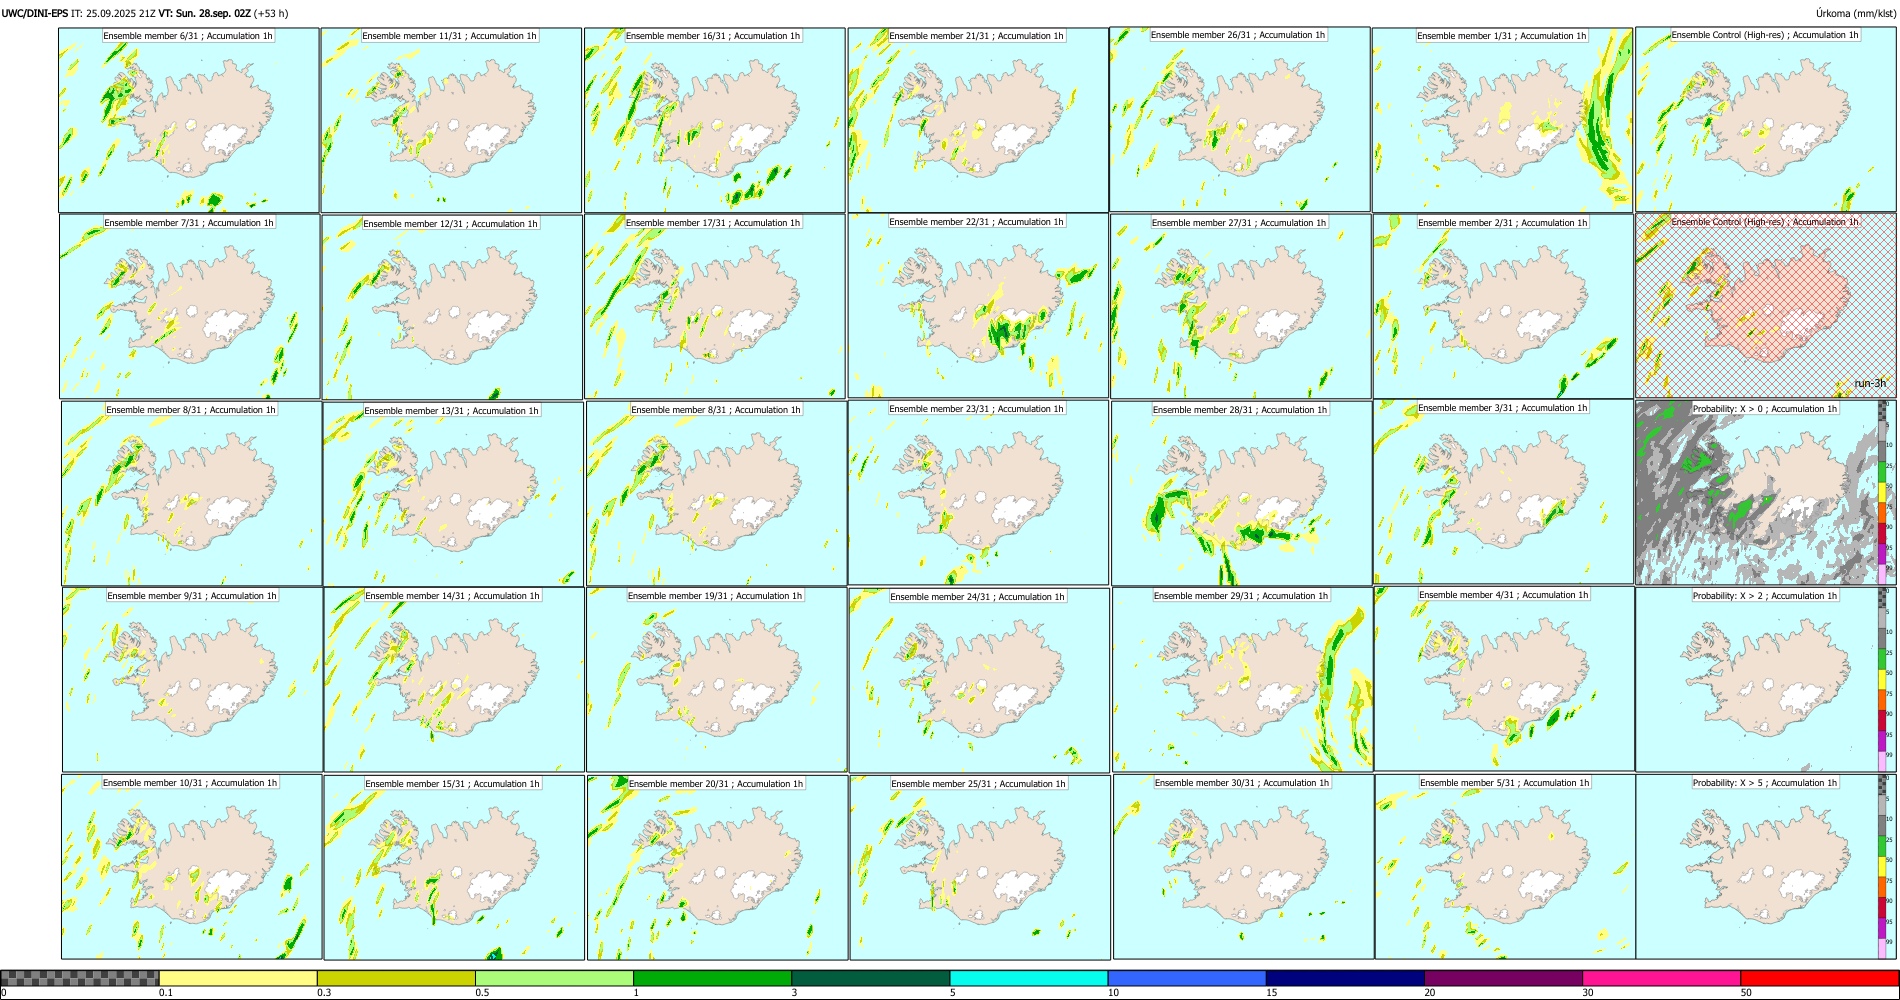Image resolution: width=1900 pixels, height=1000 pixels.
Task: View the Ensemble member 22/31 map
Action: [x=978, y=306]
